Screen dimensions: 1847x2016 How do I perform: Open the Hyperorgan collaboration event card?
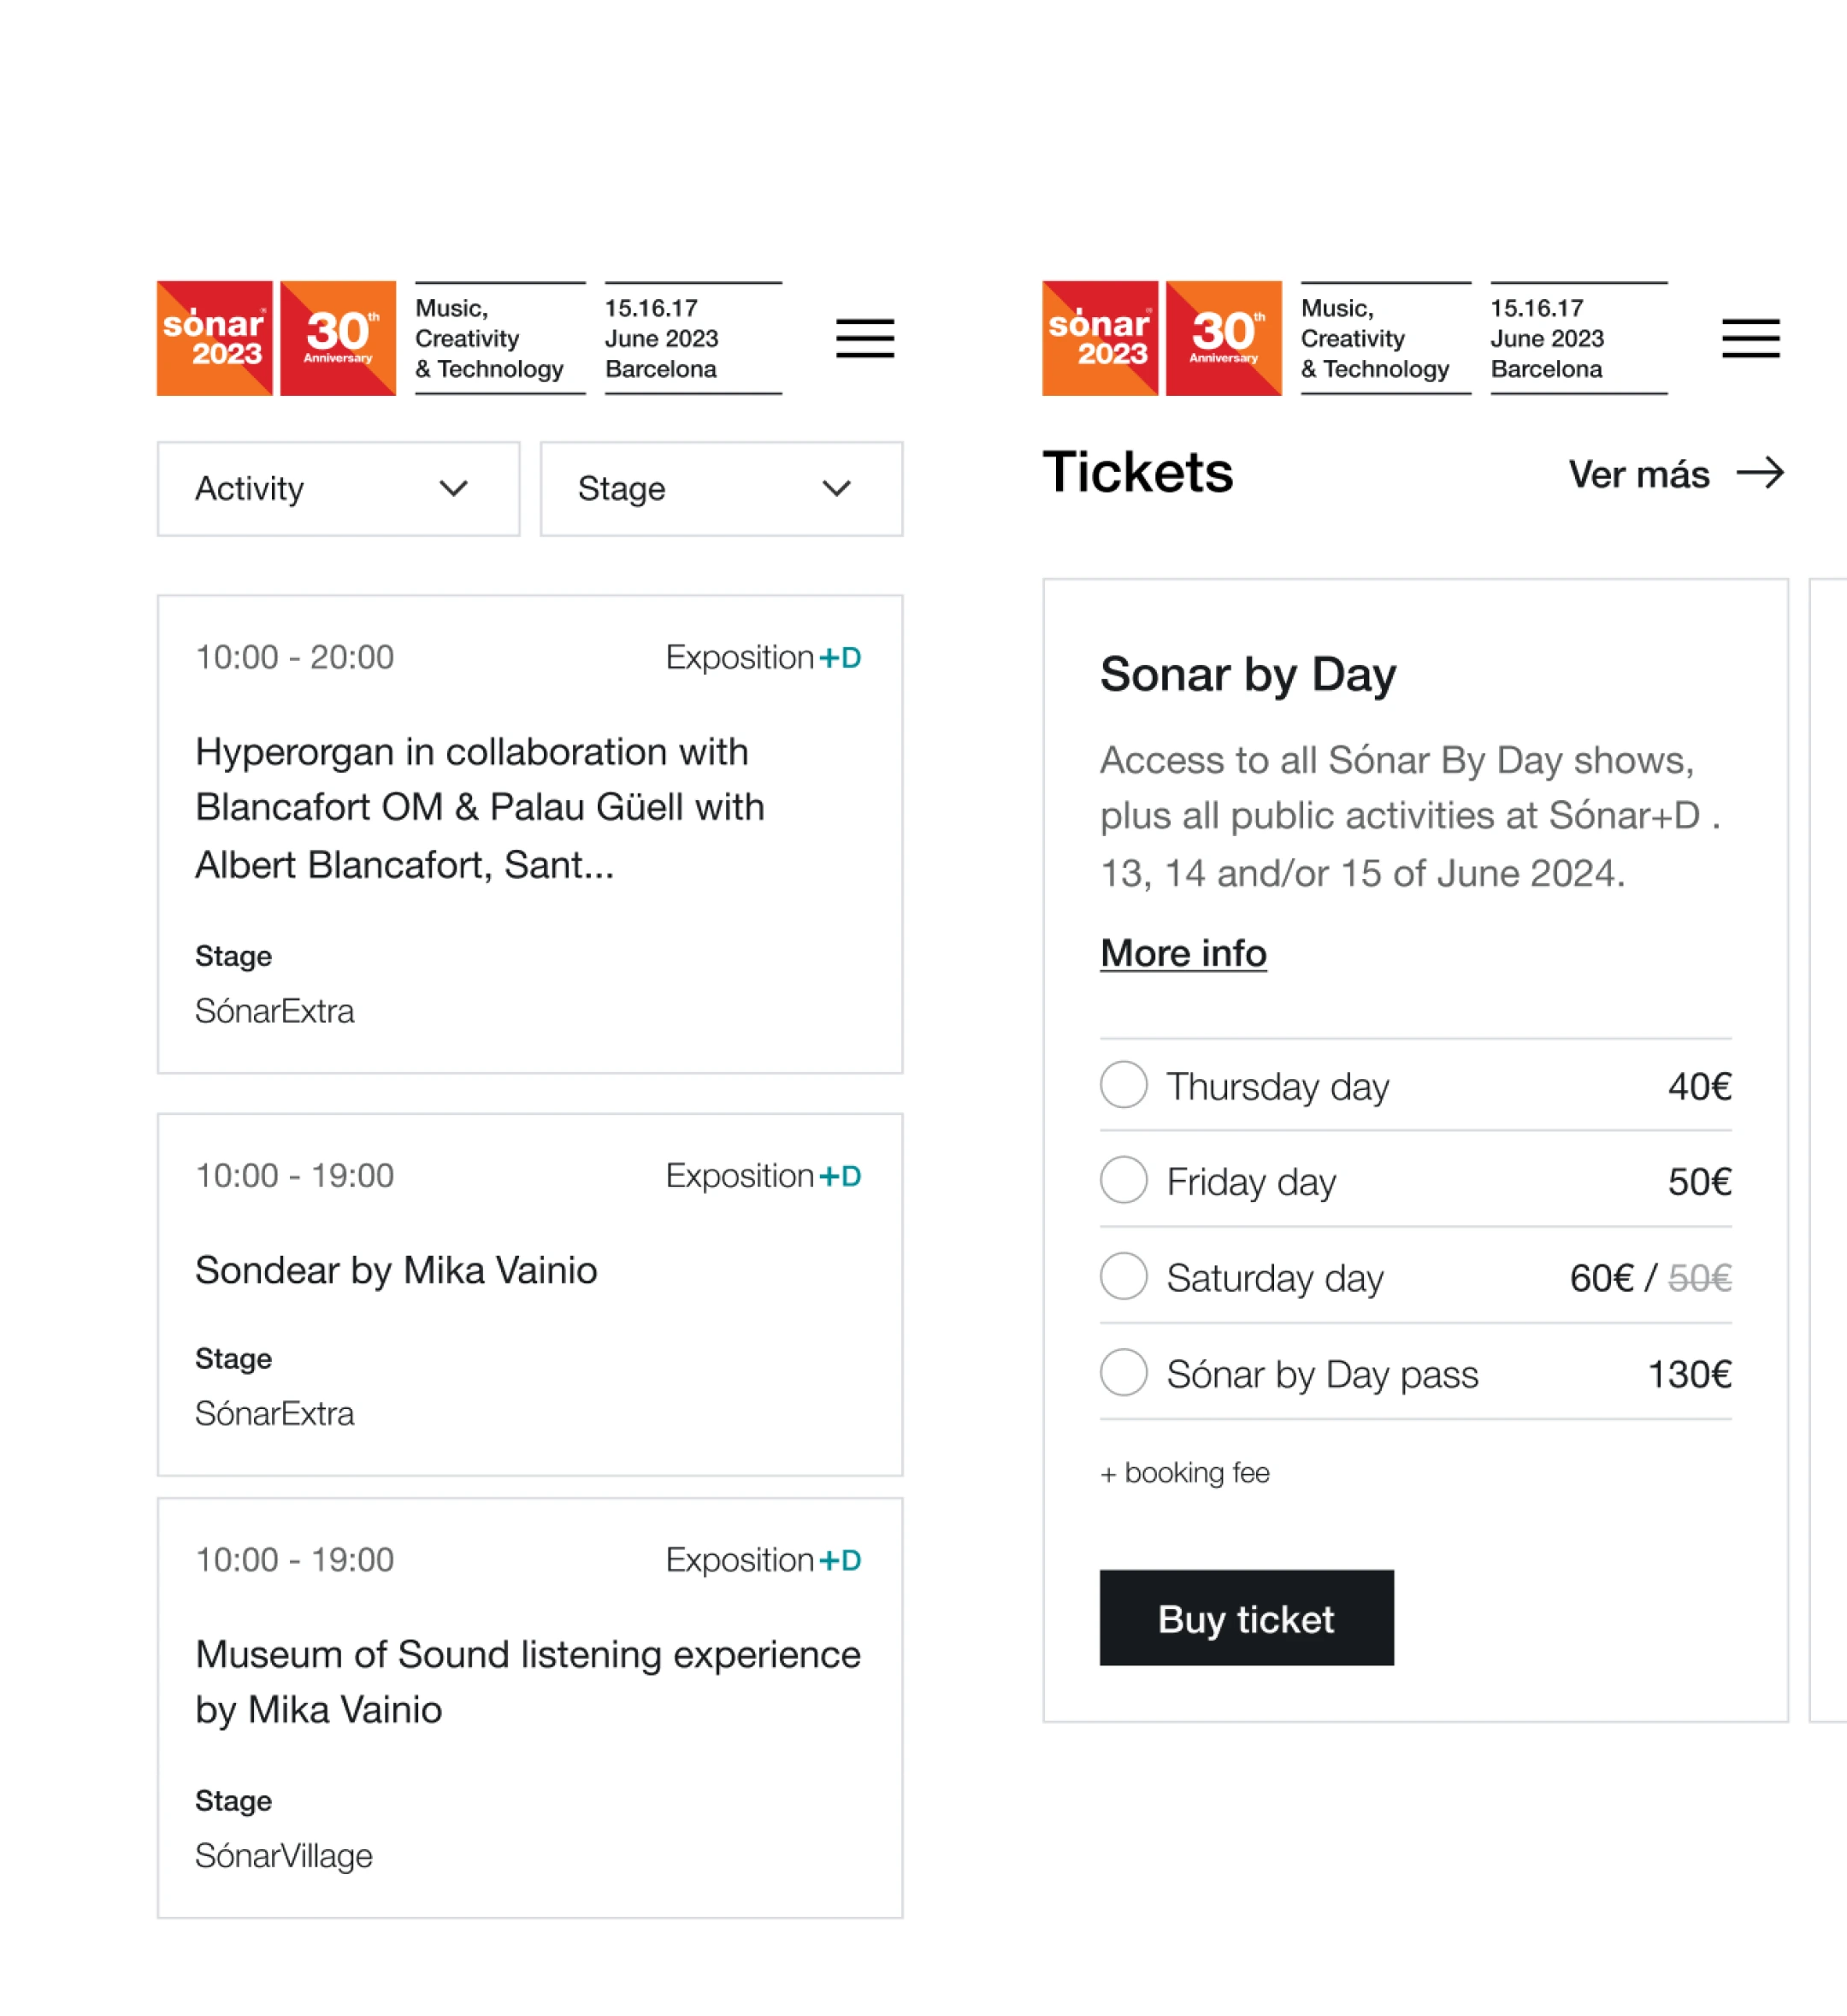click(x=479, y=808)
